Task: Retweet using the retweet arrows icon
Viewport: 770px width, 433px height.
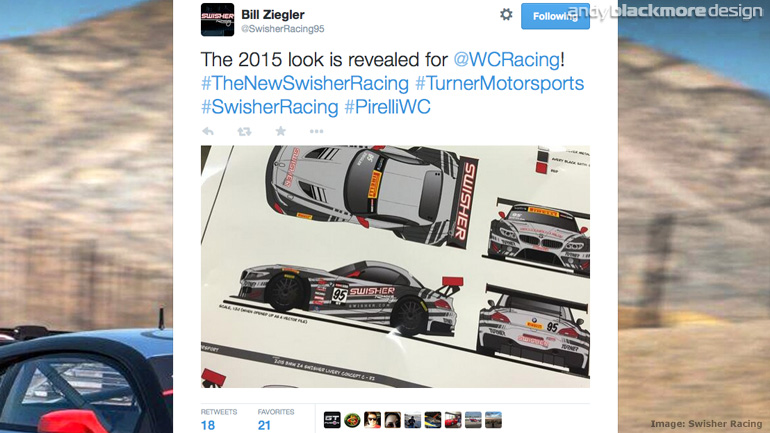Action: coord(244,131)
